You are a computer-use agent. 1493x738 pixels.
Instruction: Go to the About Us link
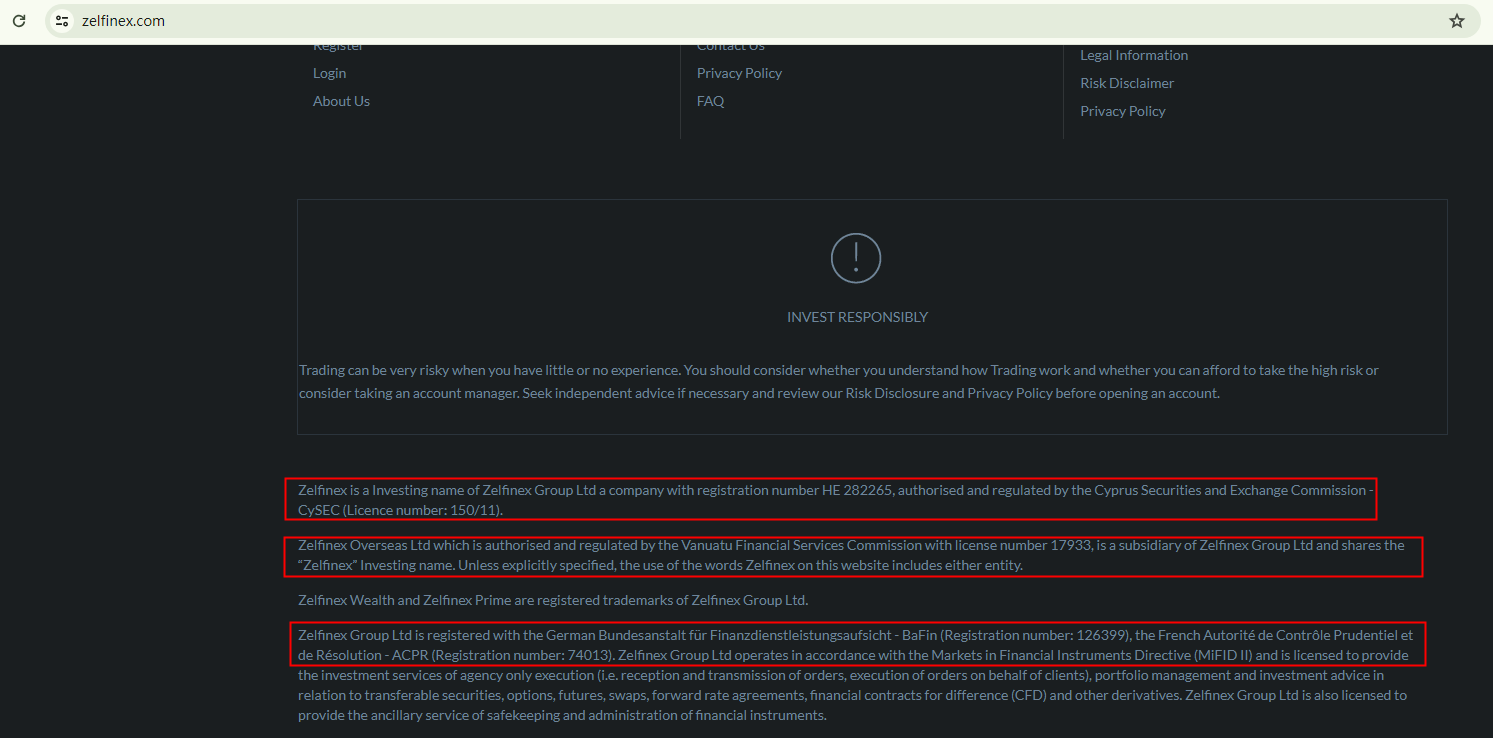(x=341, y=101)
